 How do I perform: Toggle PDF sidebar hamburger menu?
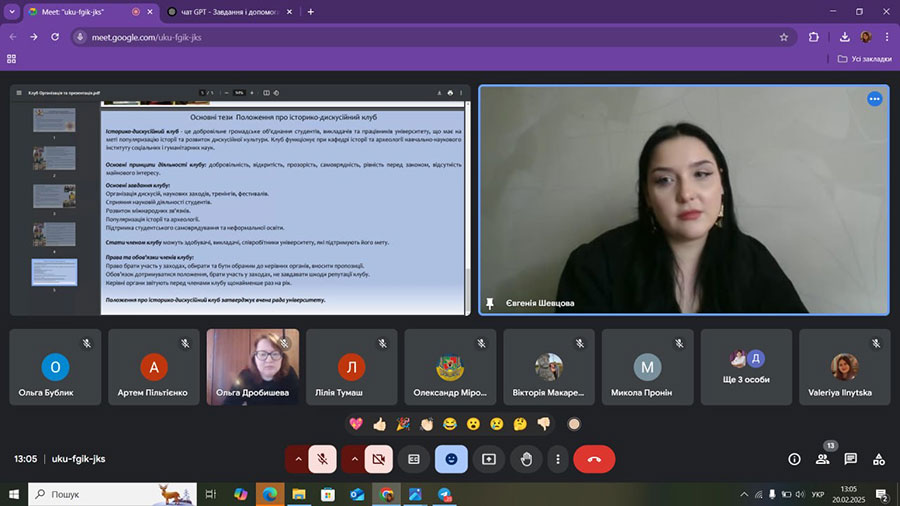[19, 92]
